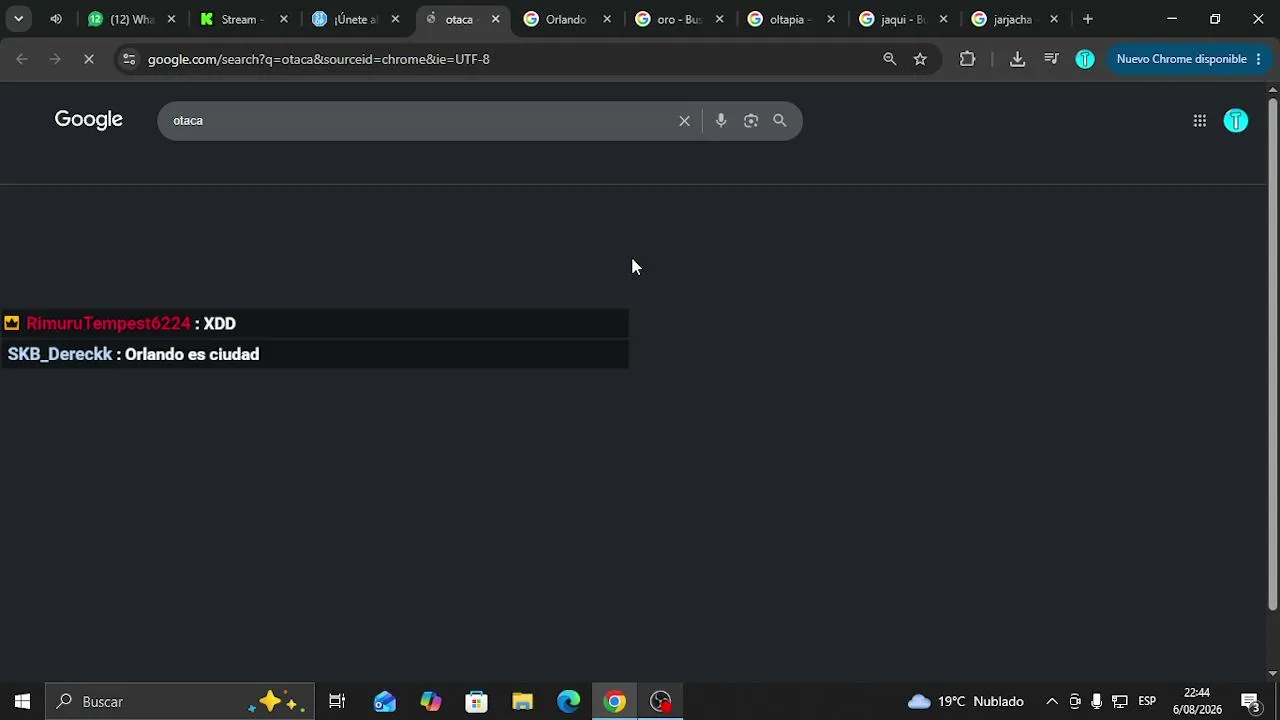Open a new browser tab
This screenshot has height=720, width=1280.
point(1088,19)
